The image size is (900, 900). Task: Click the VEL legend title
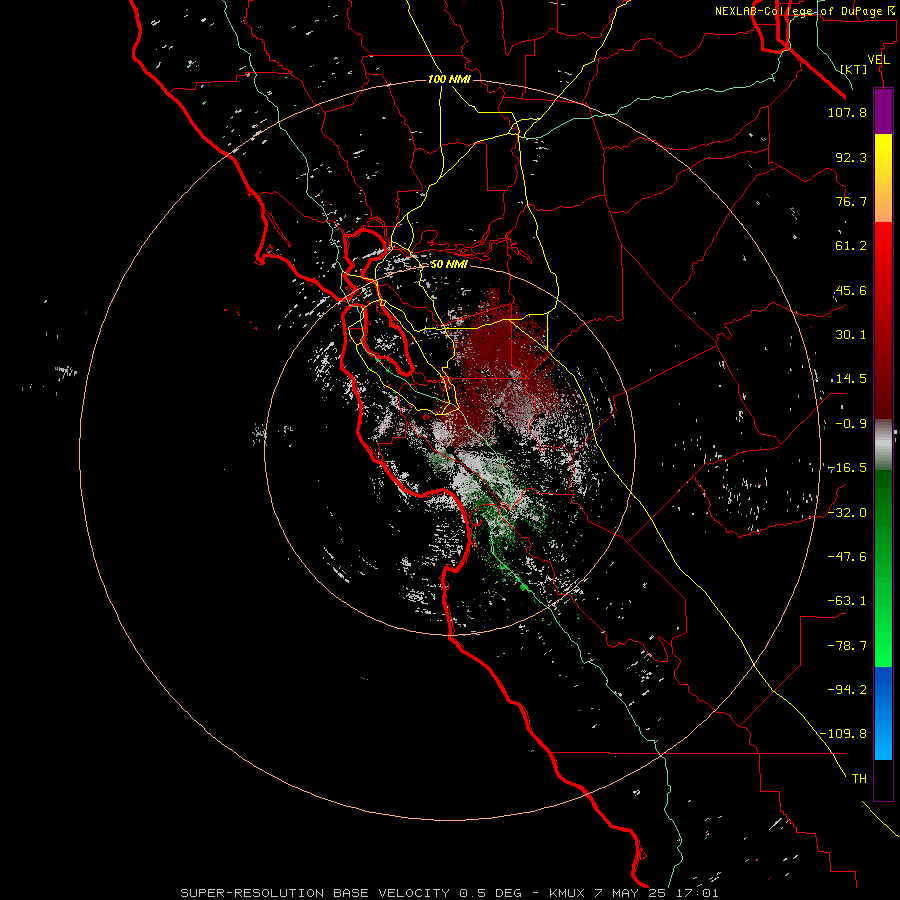click(879, 60)
